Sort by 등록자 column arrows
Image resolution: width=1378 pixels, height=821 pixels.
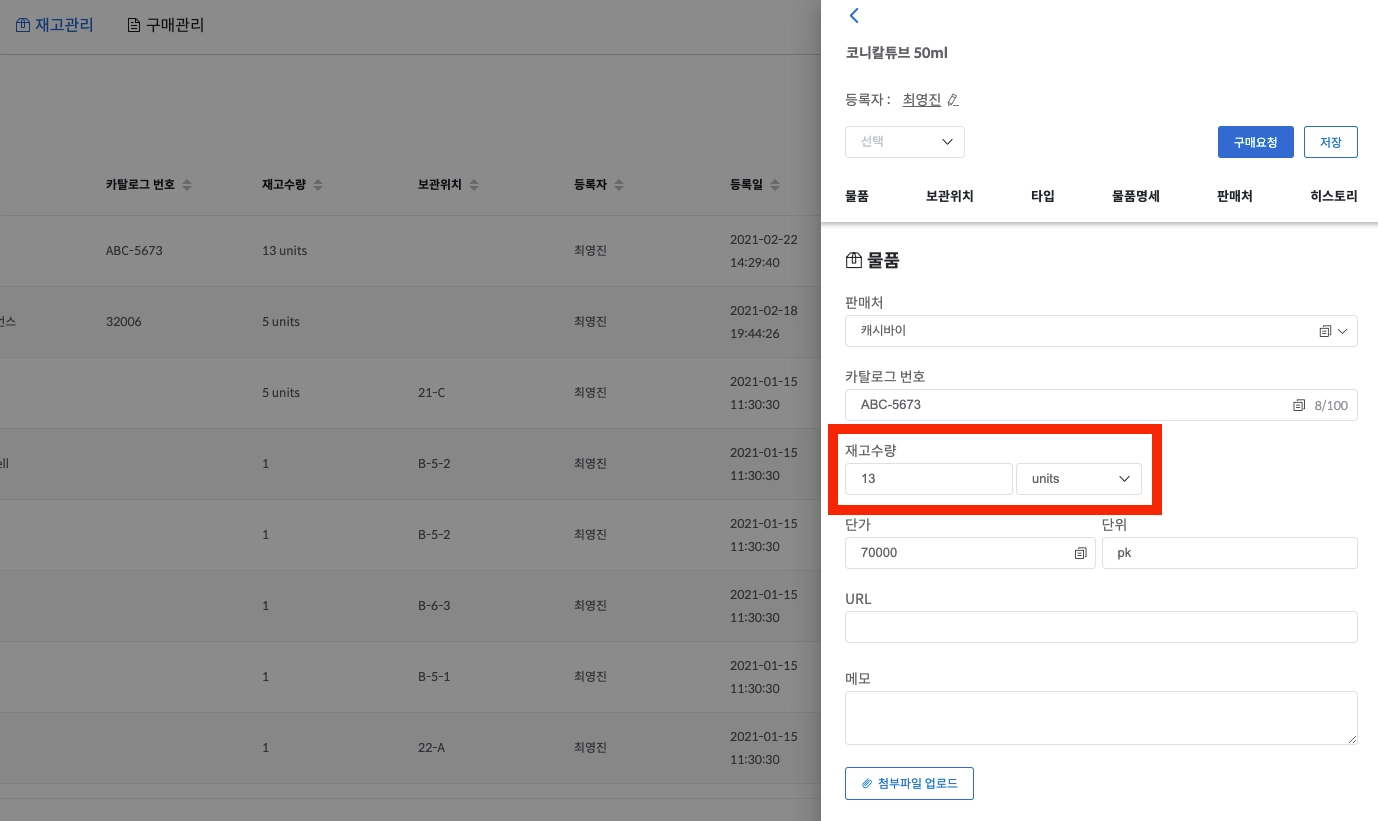tap(619, 185)
